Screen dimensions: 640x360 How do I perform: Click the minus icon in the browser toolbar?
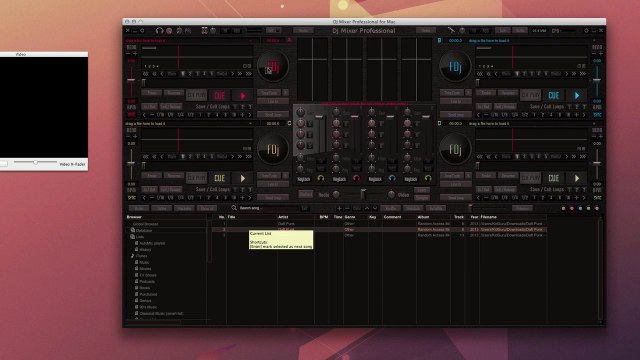click(347, 208)
